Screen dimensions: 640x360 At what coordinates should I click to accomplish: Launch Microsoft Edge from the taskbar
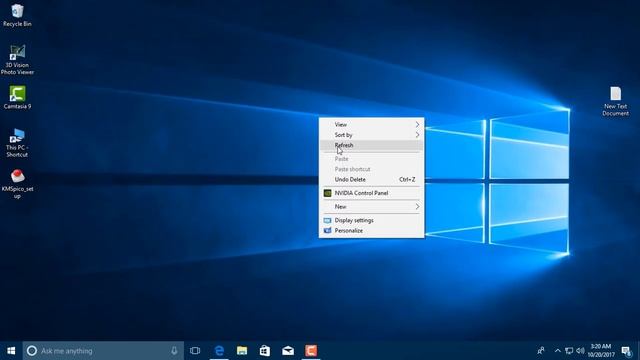click(219, 351)
